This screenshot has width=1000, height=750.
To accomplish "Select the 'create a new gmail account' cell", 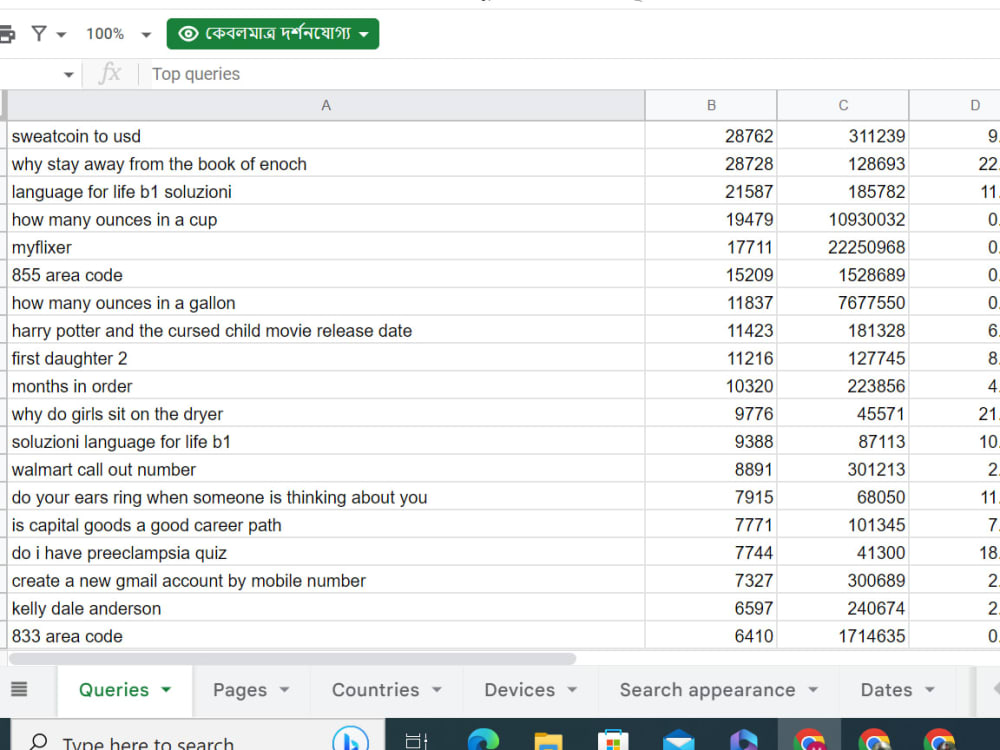I will tap(326, 580).
